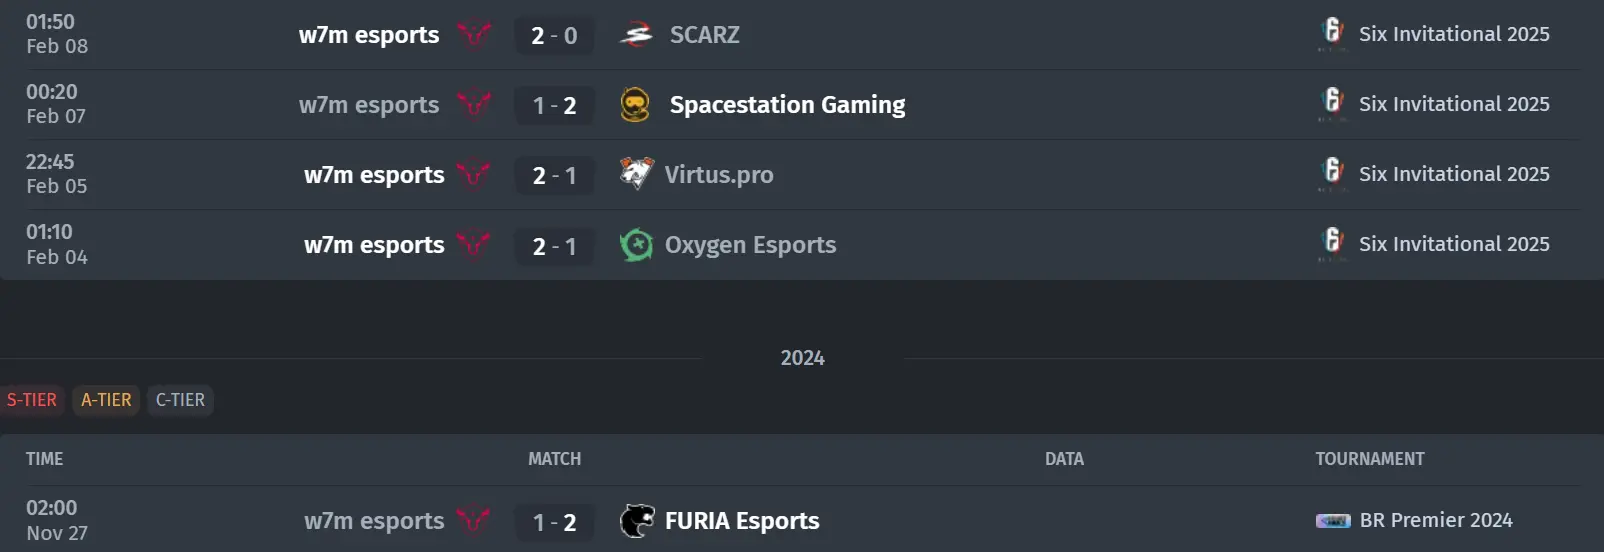Open the Spacestation Gaming team link
The image size is (1604, 552).
[x=787, y=105]
